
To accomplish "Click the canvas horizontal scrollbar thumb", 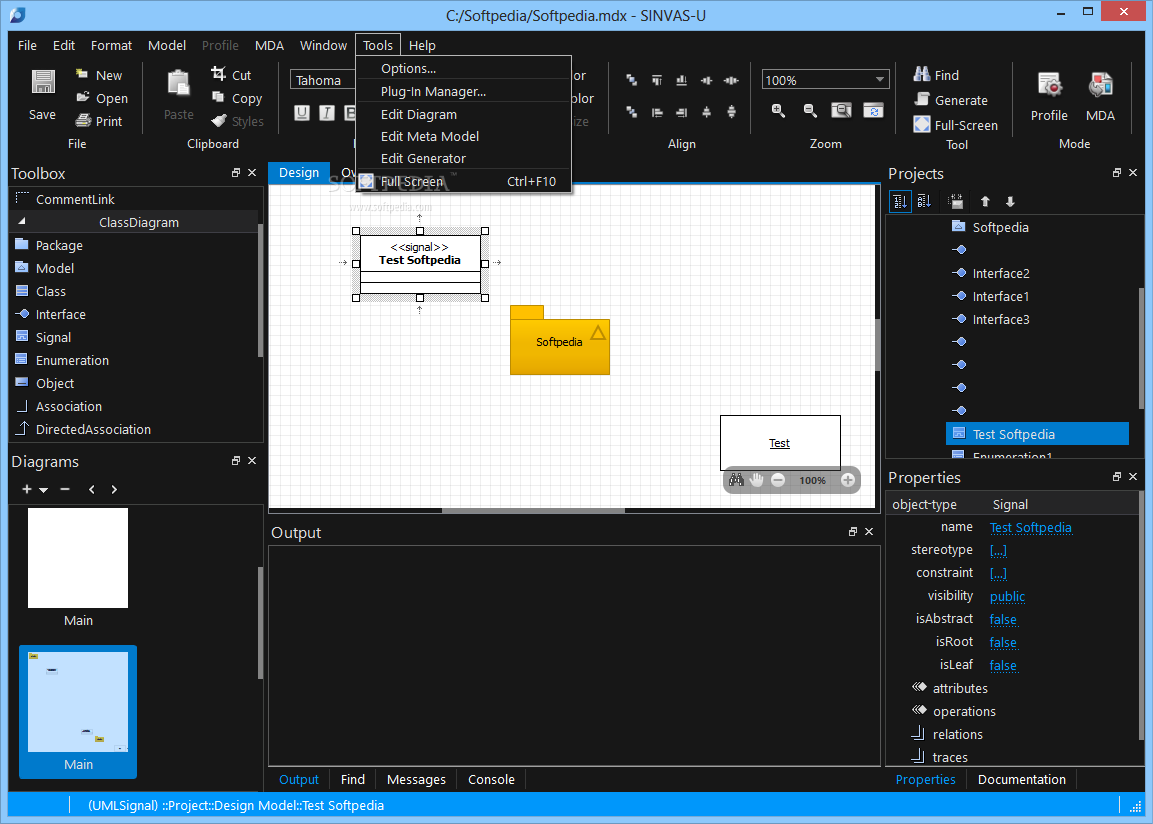I will coord(533,510).
